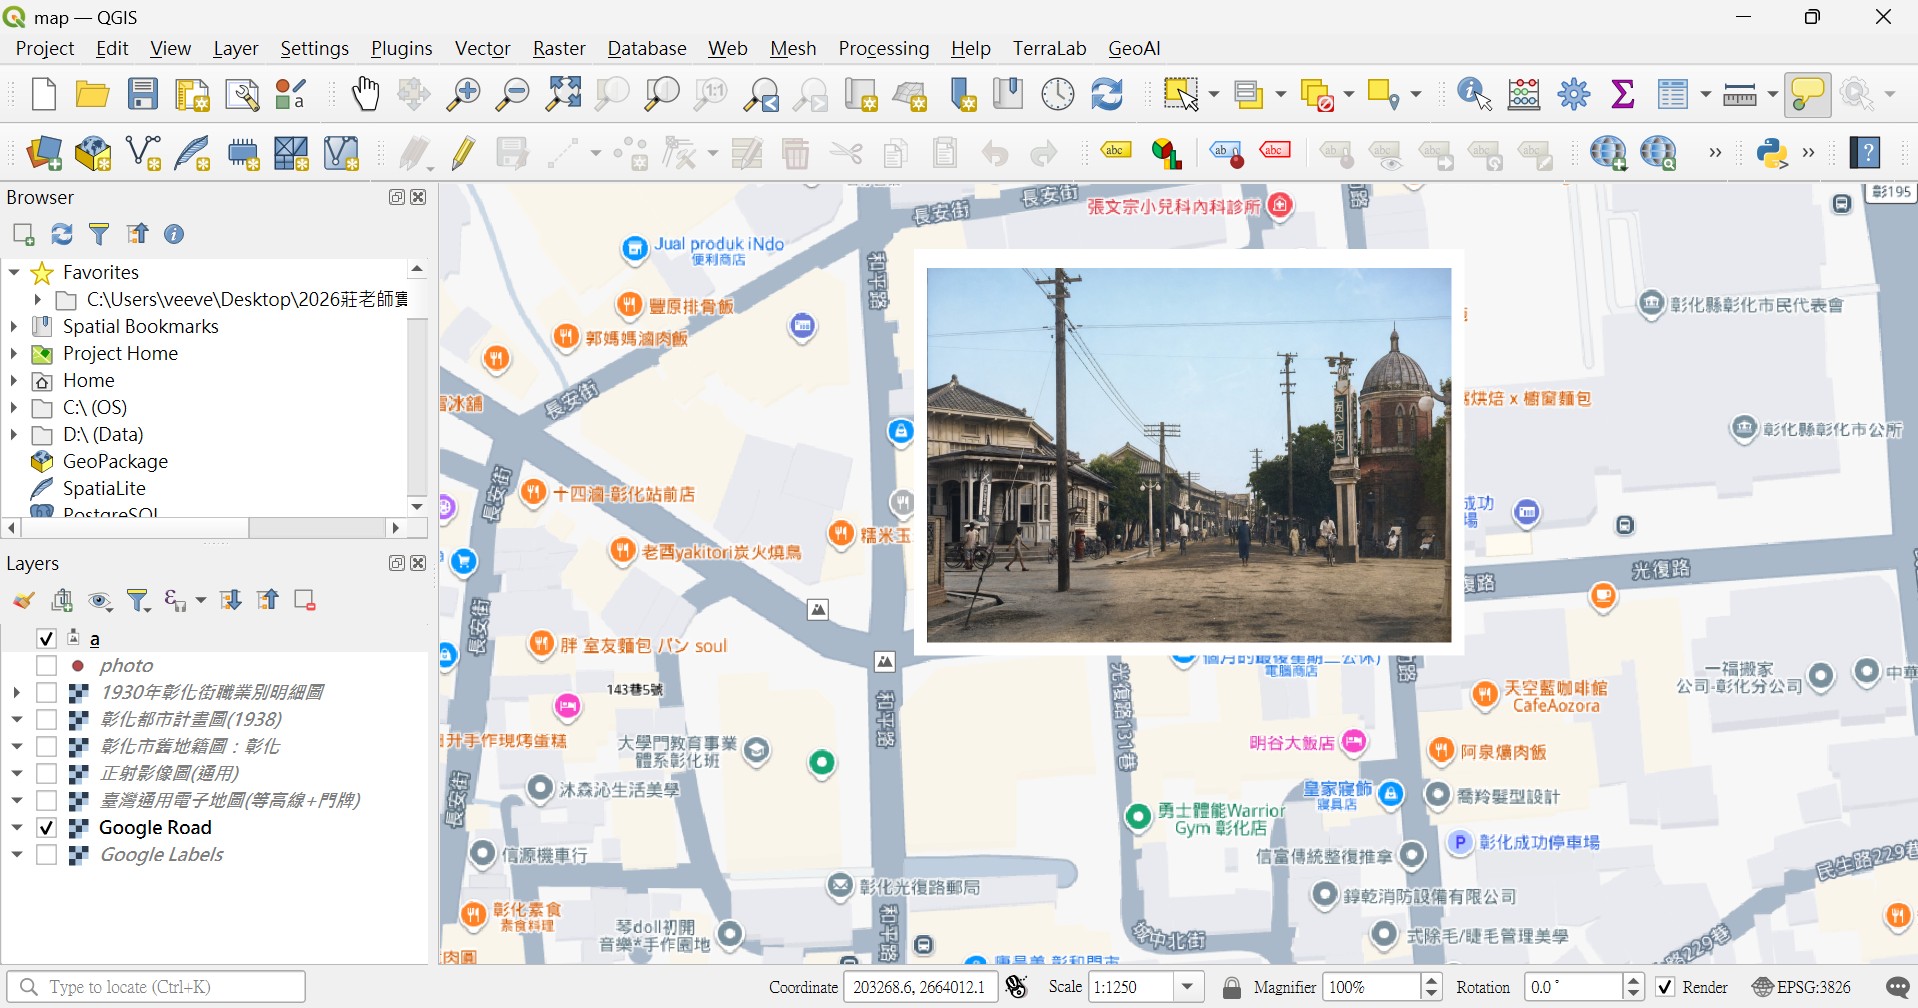Open the Project menu
1918x1008 pixels.
point(45,48)
